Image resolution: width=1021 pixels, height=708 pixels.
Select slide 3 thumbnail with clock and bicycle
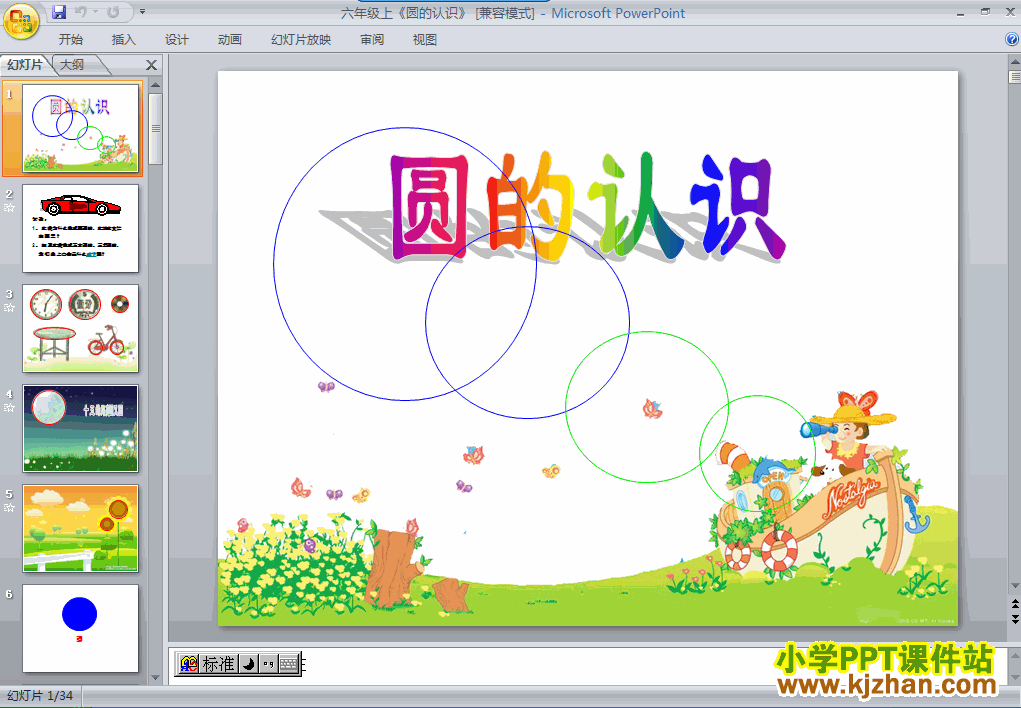(81, 328)
